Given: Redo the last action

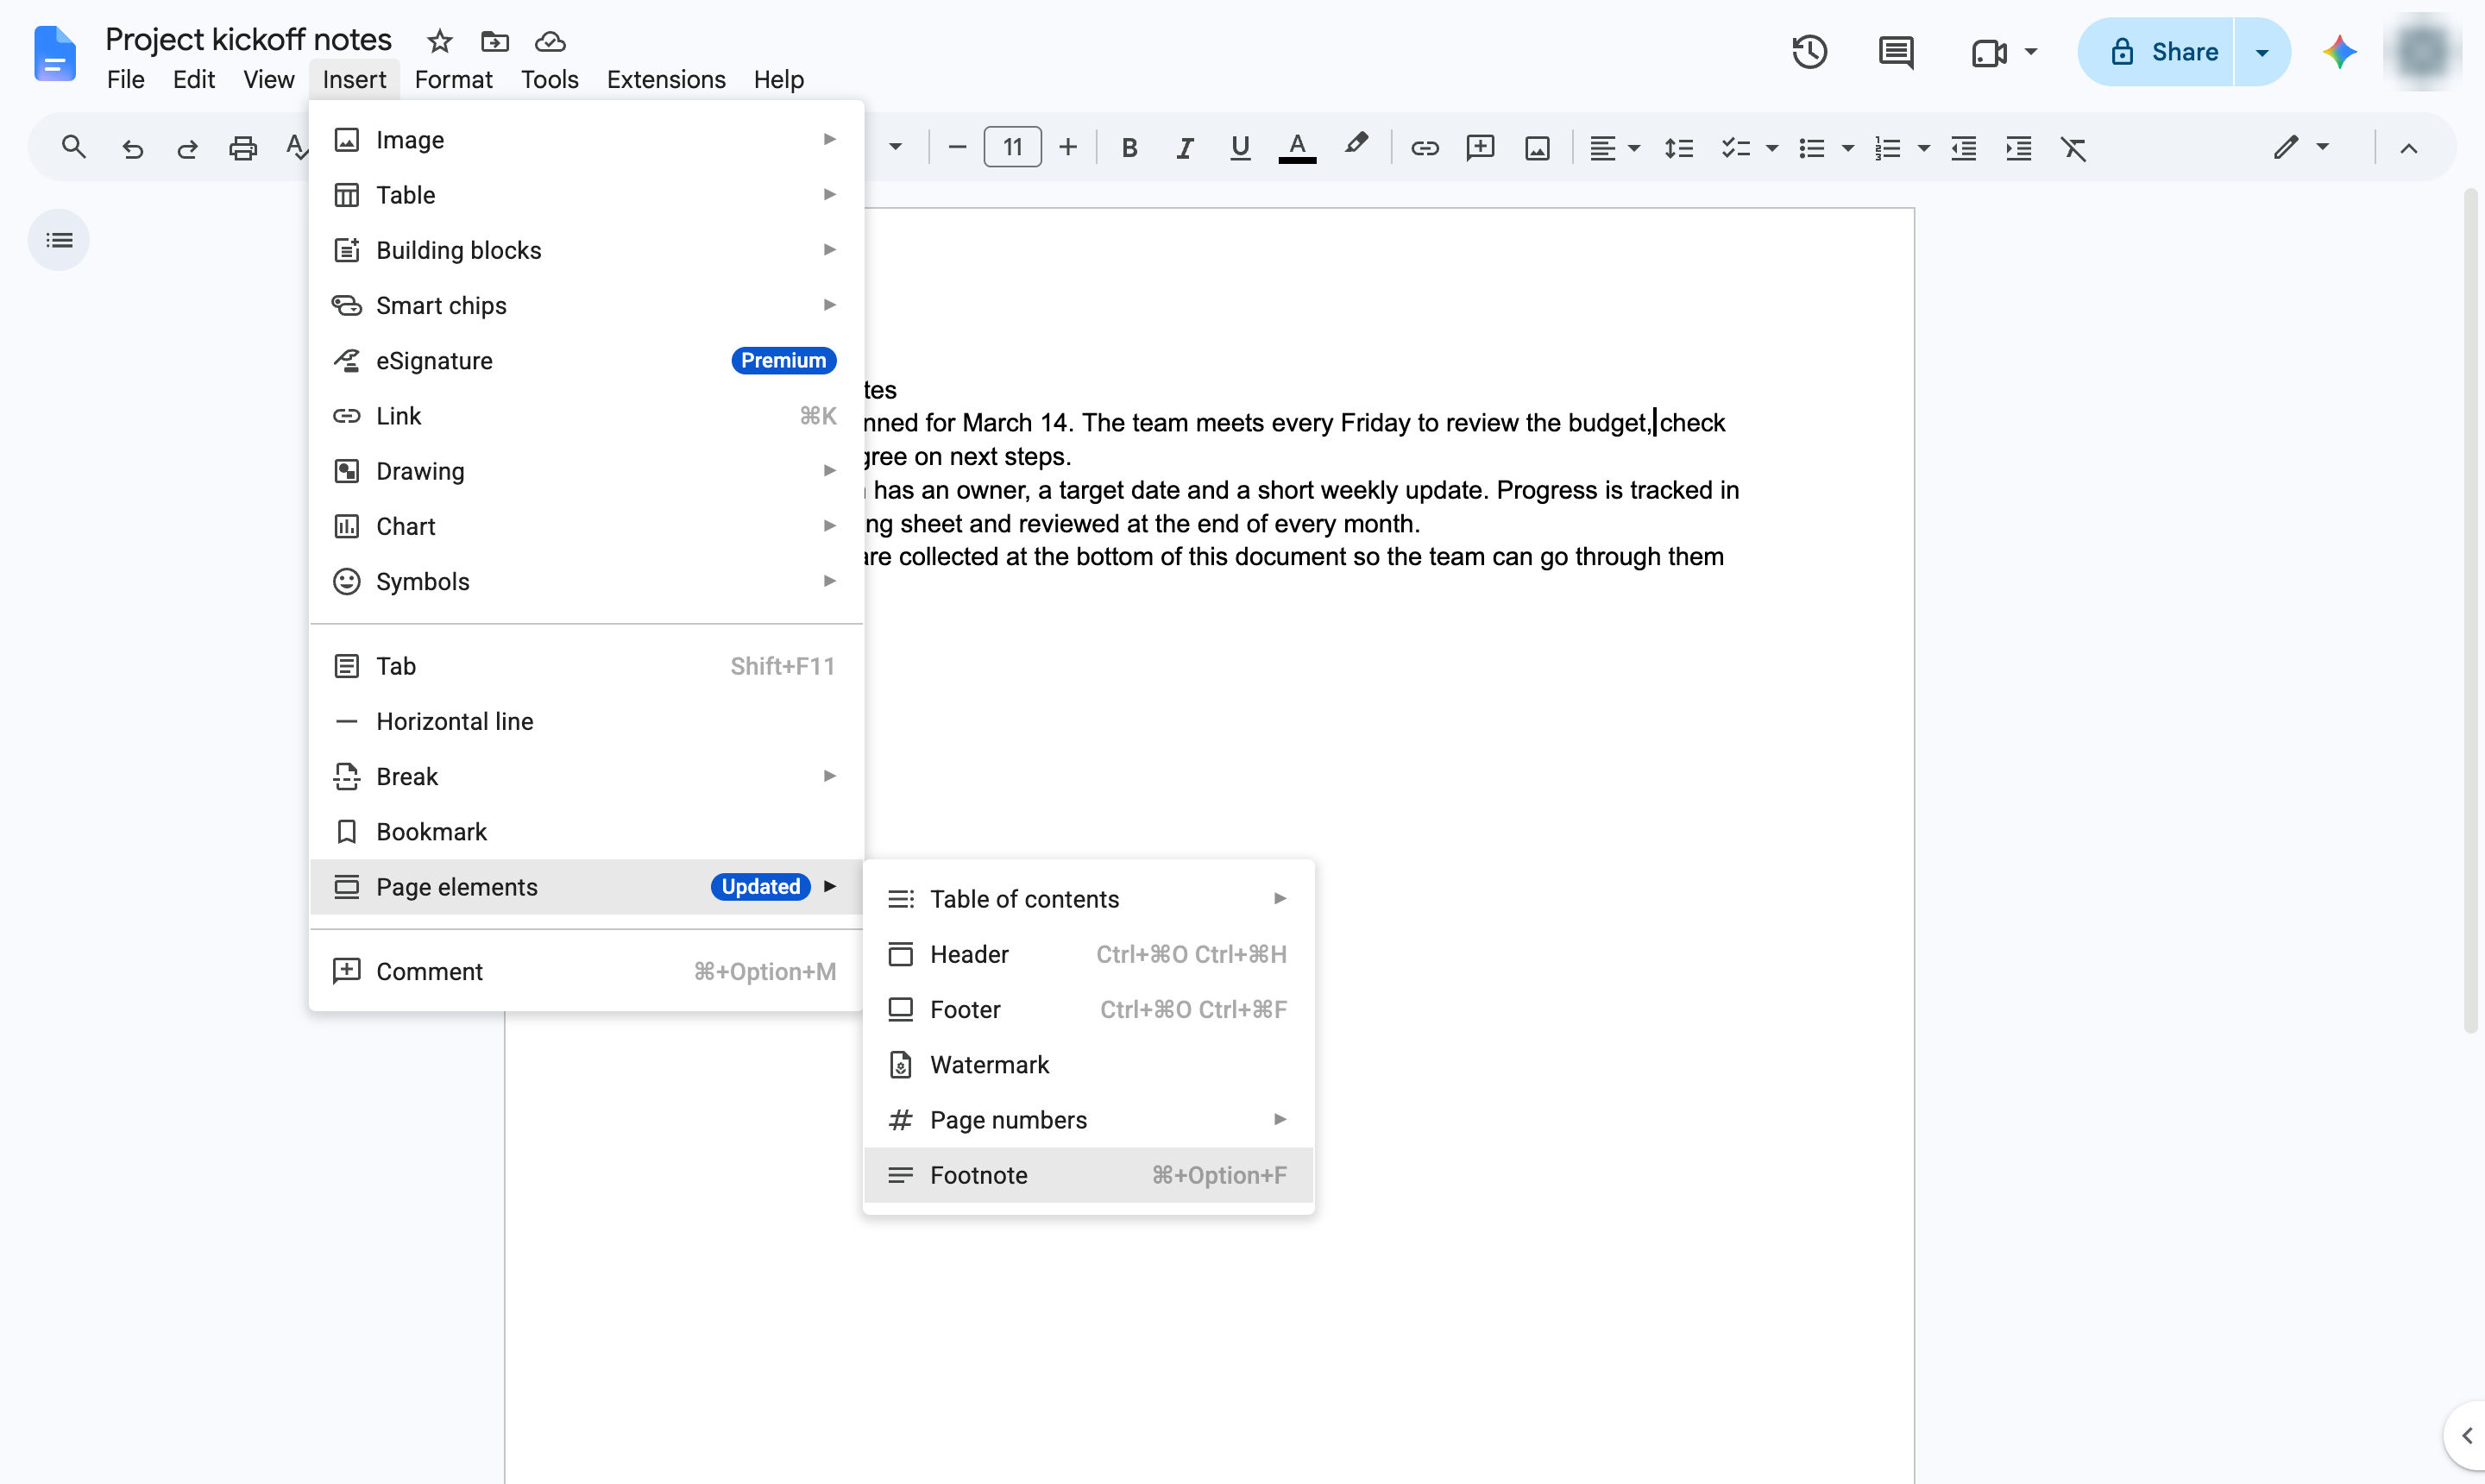Looking at the screenshot, I should [187, 149].
